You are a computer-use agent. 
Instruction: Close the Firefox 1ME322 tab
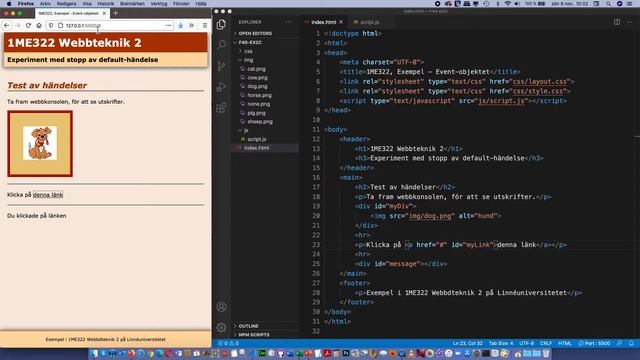point(104,13)
